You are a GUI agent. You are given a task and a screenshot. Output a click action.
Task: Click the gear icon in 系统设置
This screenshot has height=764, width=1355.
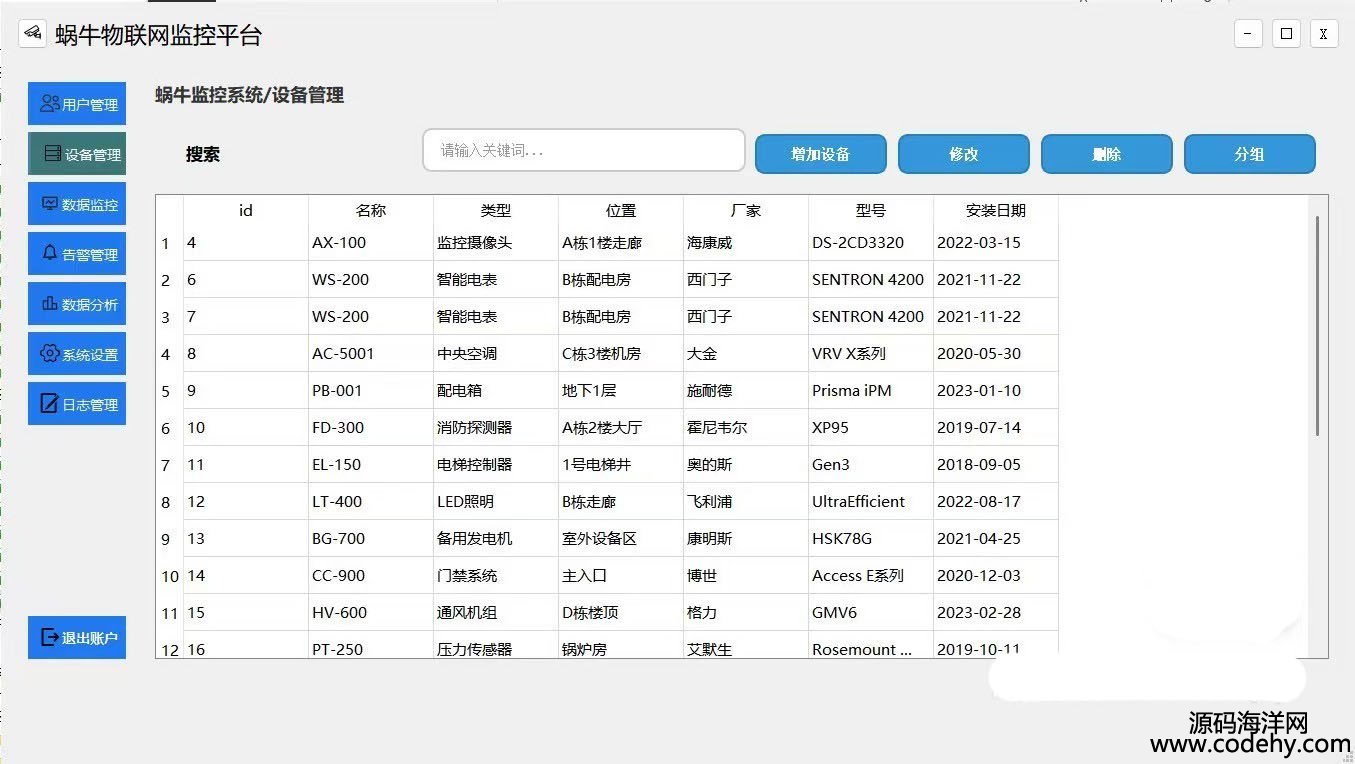point(49,354)
